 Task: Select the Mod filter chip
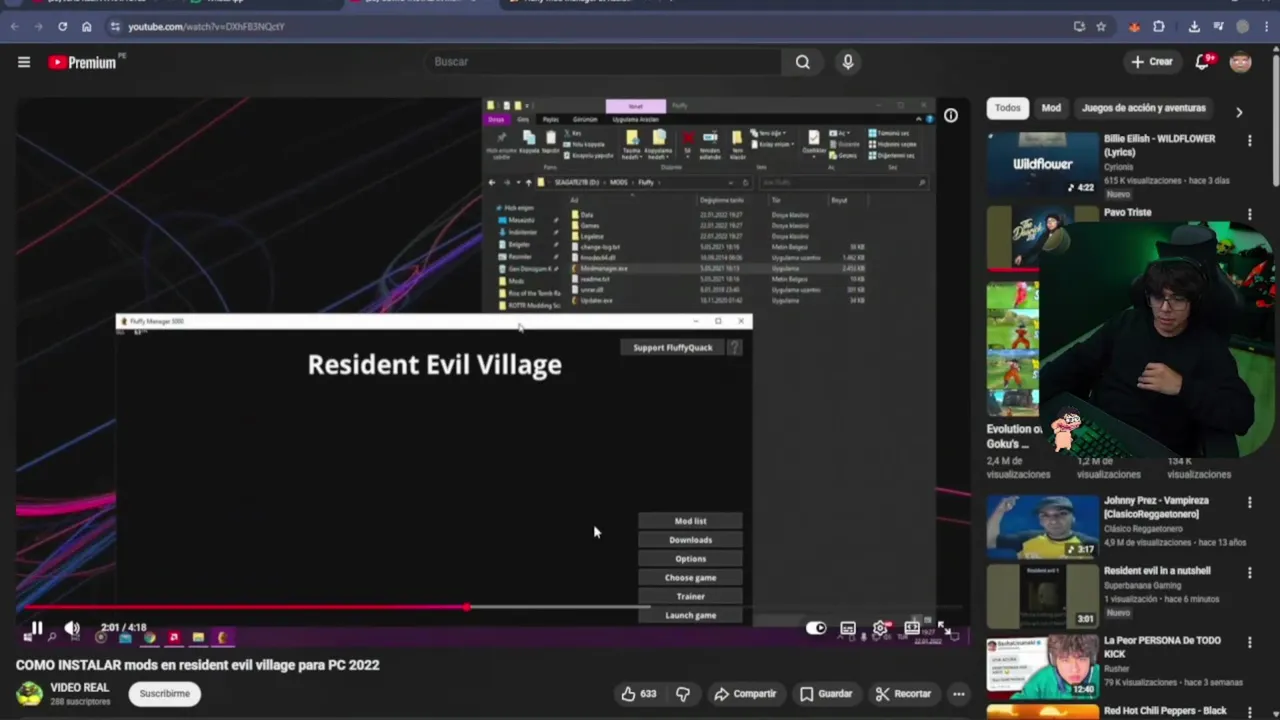coord(1051,108)
